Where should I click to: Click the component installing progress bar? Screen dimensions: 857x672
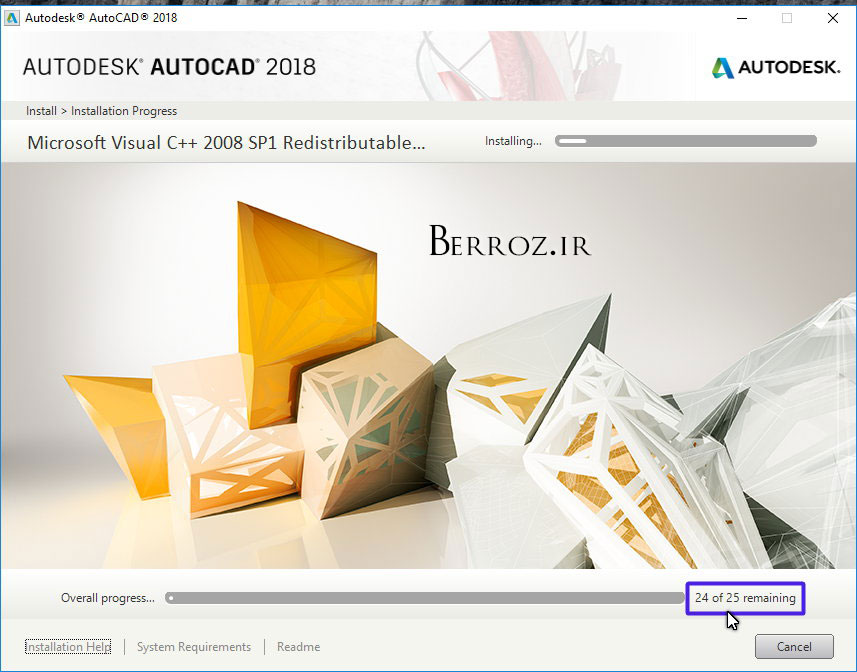(686, 141)
